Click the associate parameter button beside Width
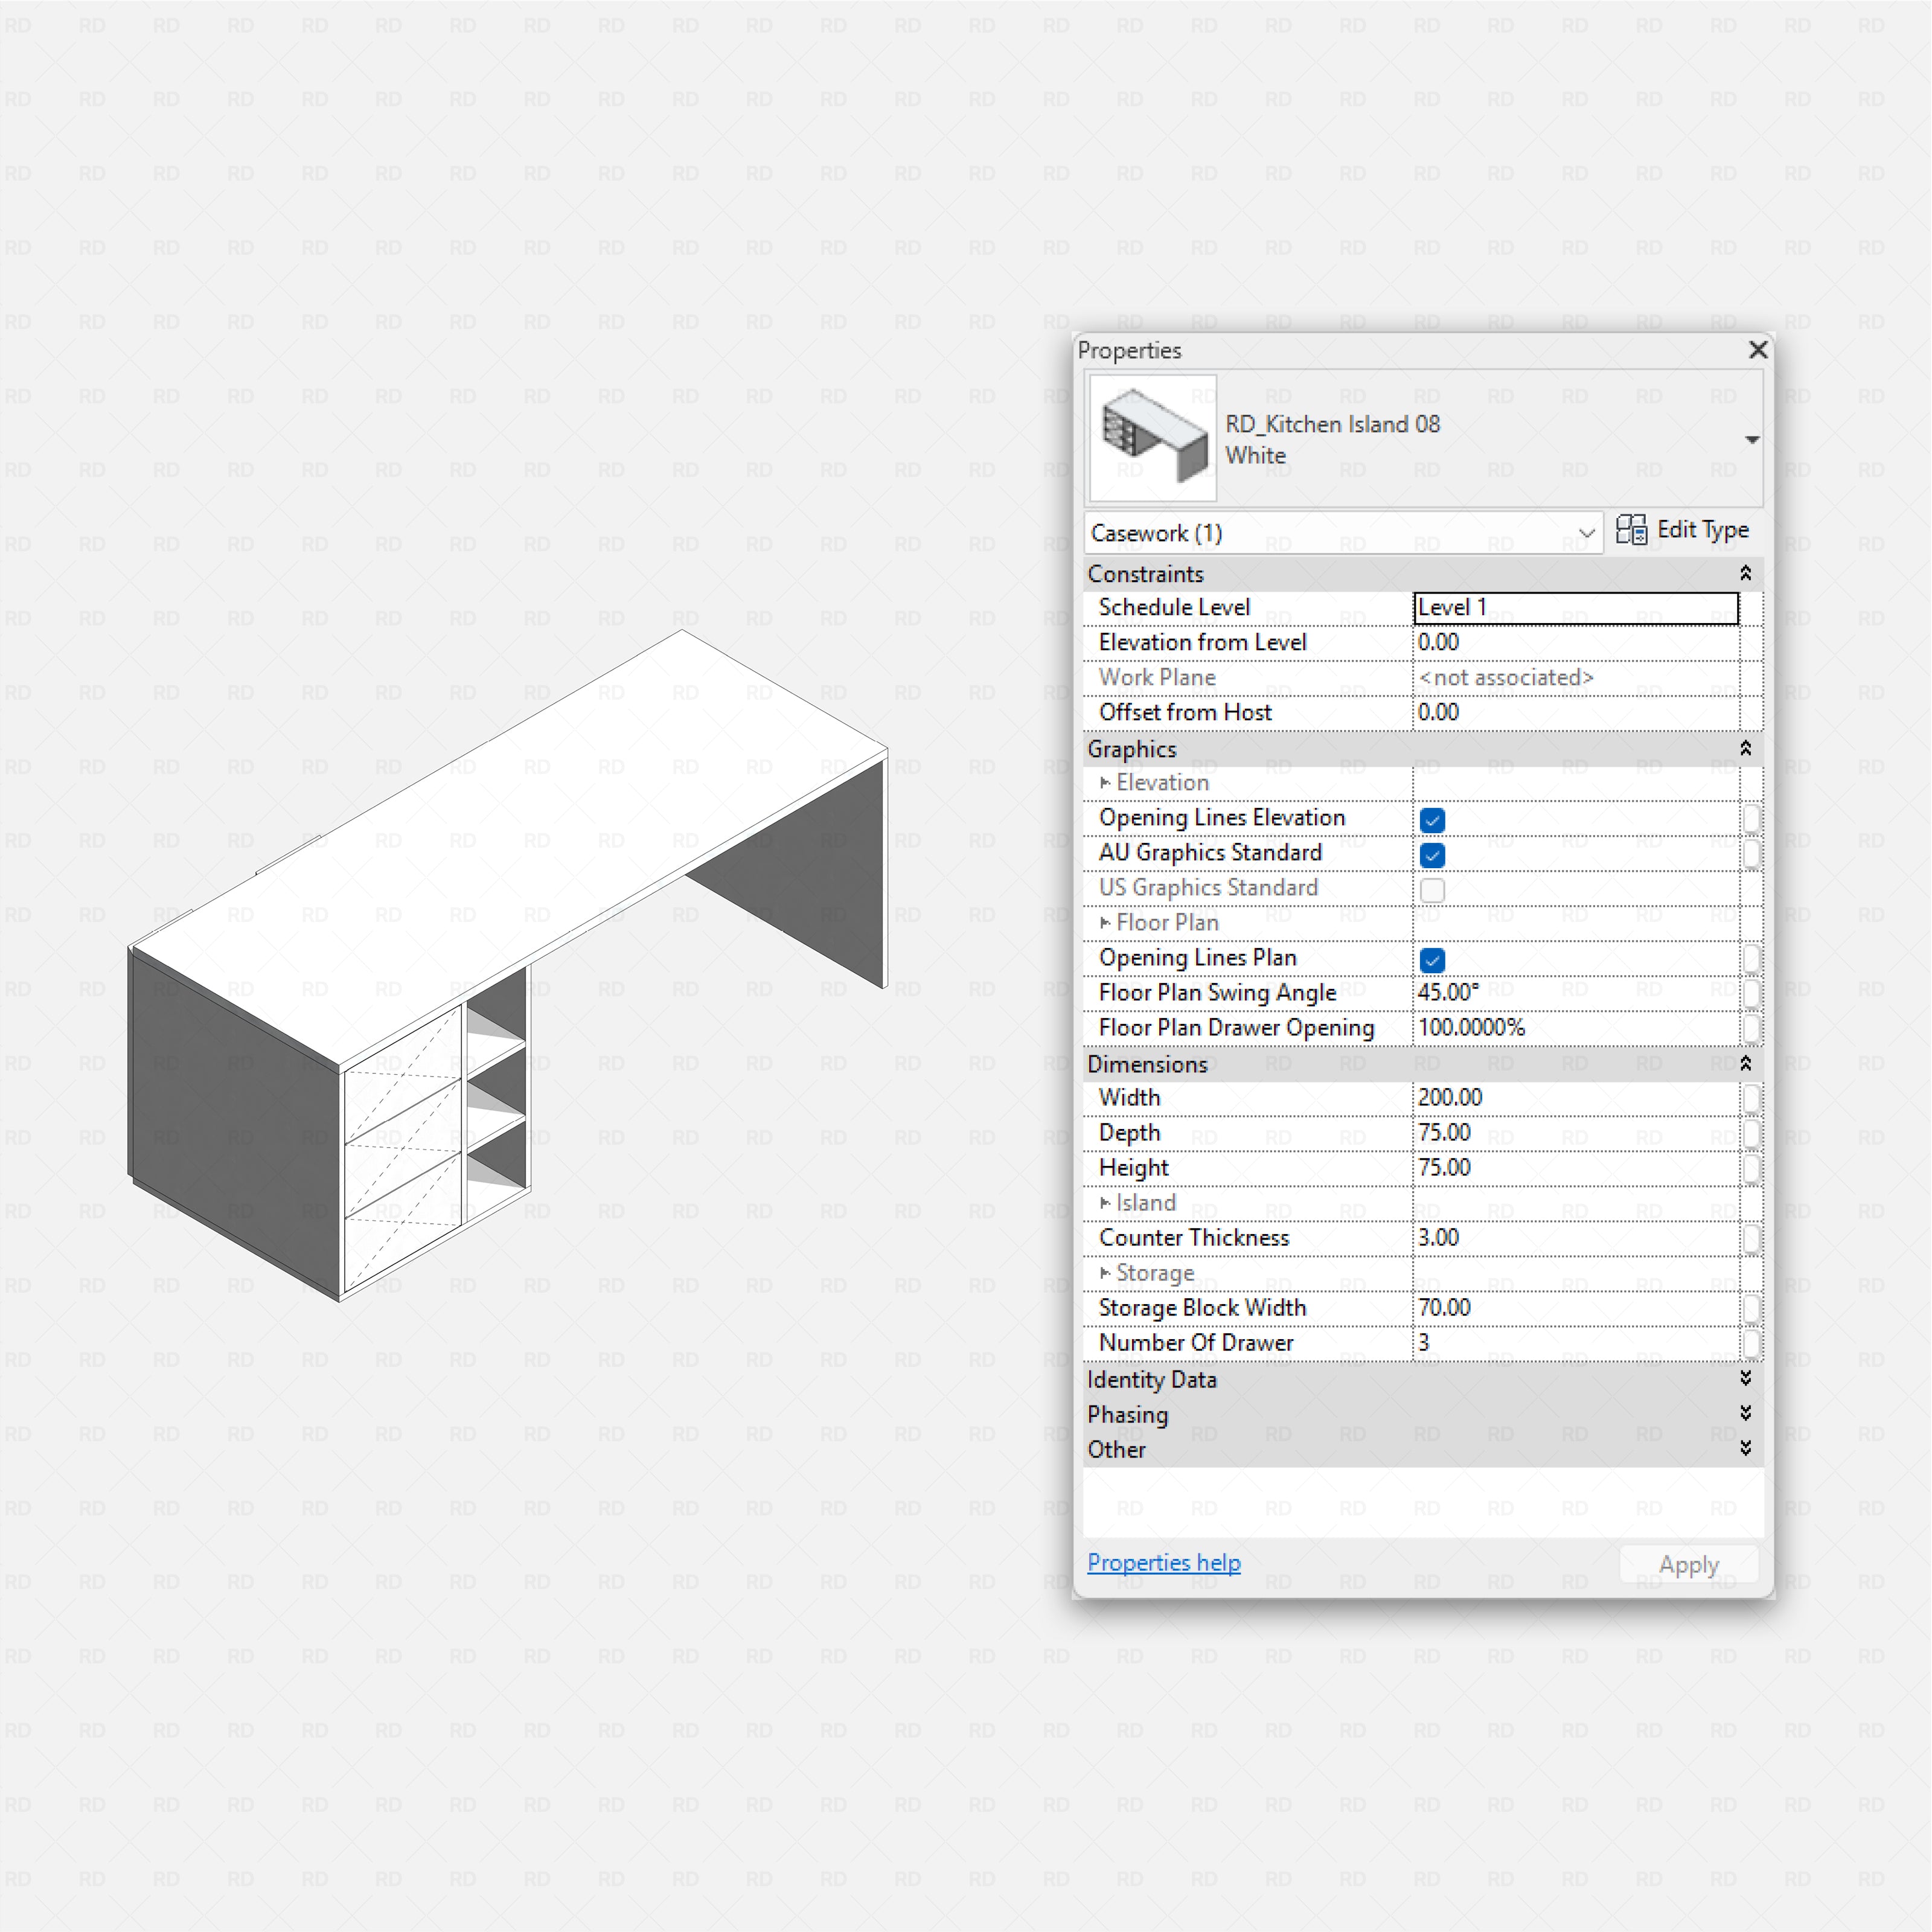1932x1932 pixels. pyautogui.click(x=1752, y=1097)
